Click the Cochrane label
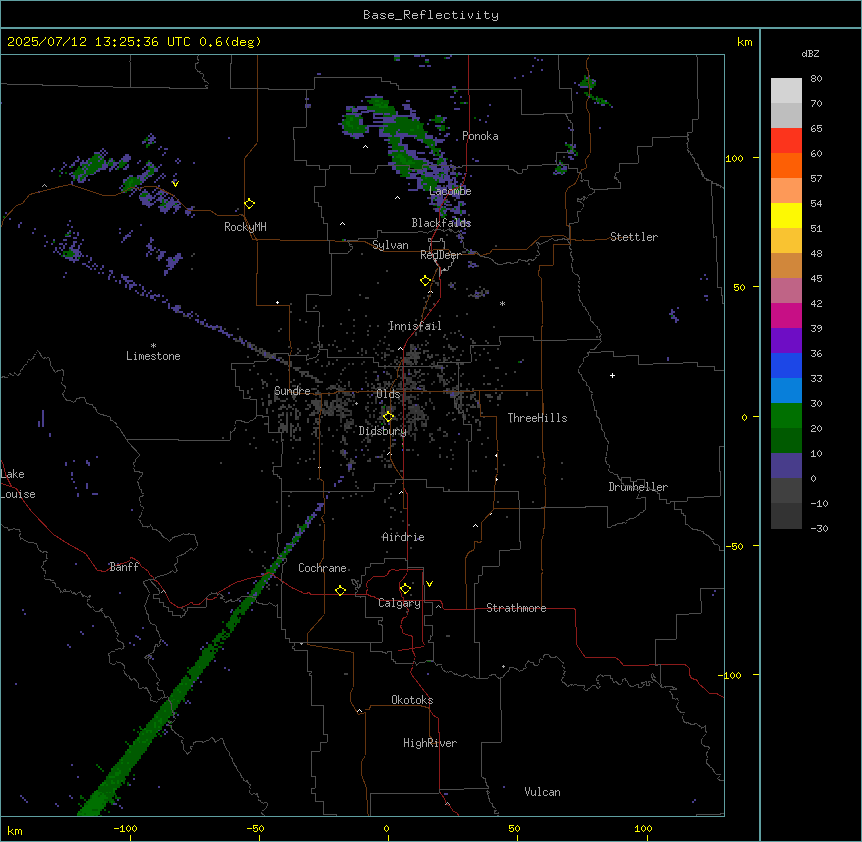The width and height of the screenshot is (862, 842). pos(322,568)
